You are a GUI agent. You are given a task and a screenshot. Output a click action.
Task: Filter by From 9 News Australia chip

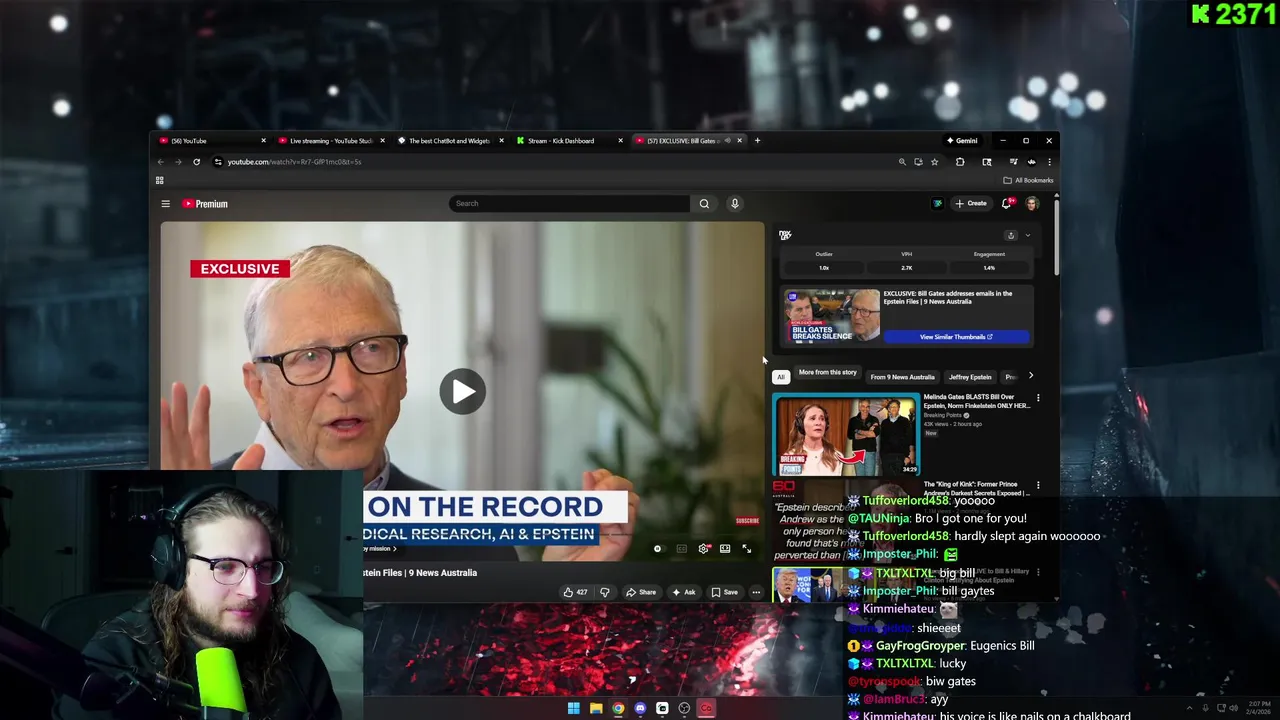click(902, 377)
